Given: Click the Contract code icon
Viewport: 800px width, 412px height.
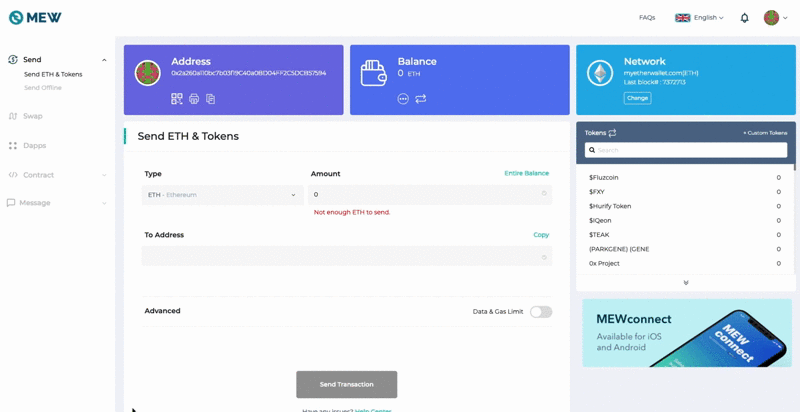Looking at the screenshot, I should [x=13, y=175].
